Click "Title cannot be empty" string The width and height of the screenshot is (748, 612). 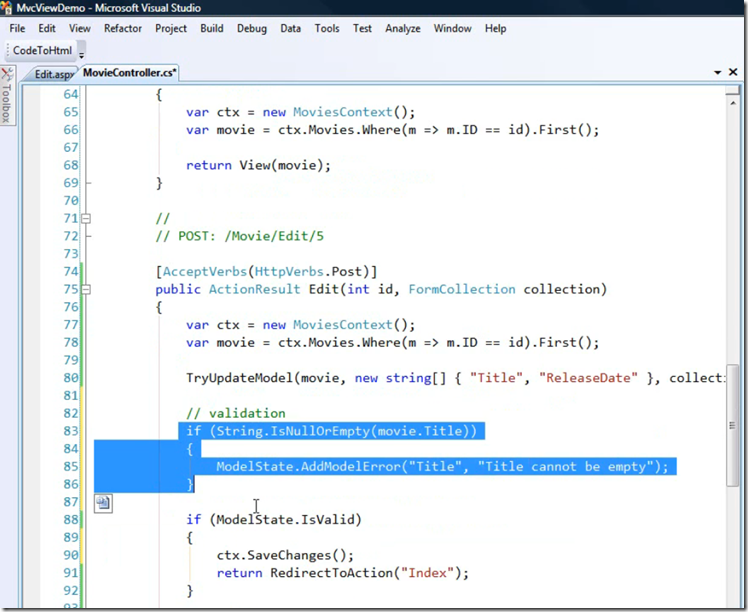click(x=566, y=467)
